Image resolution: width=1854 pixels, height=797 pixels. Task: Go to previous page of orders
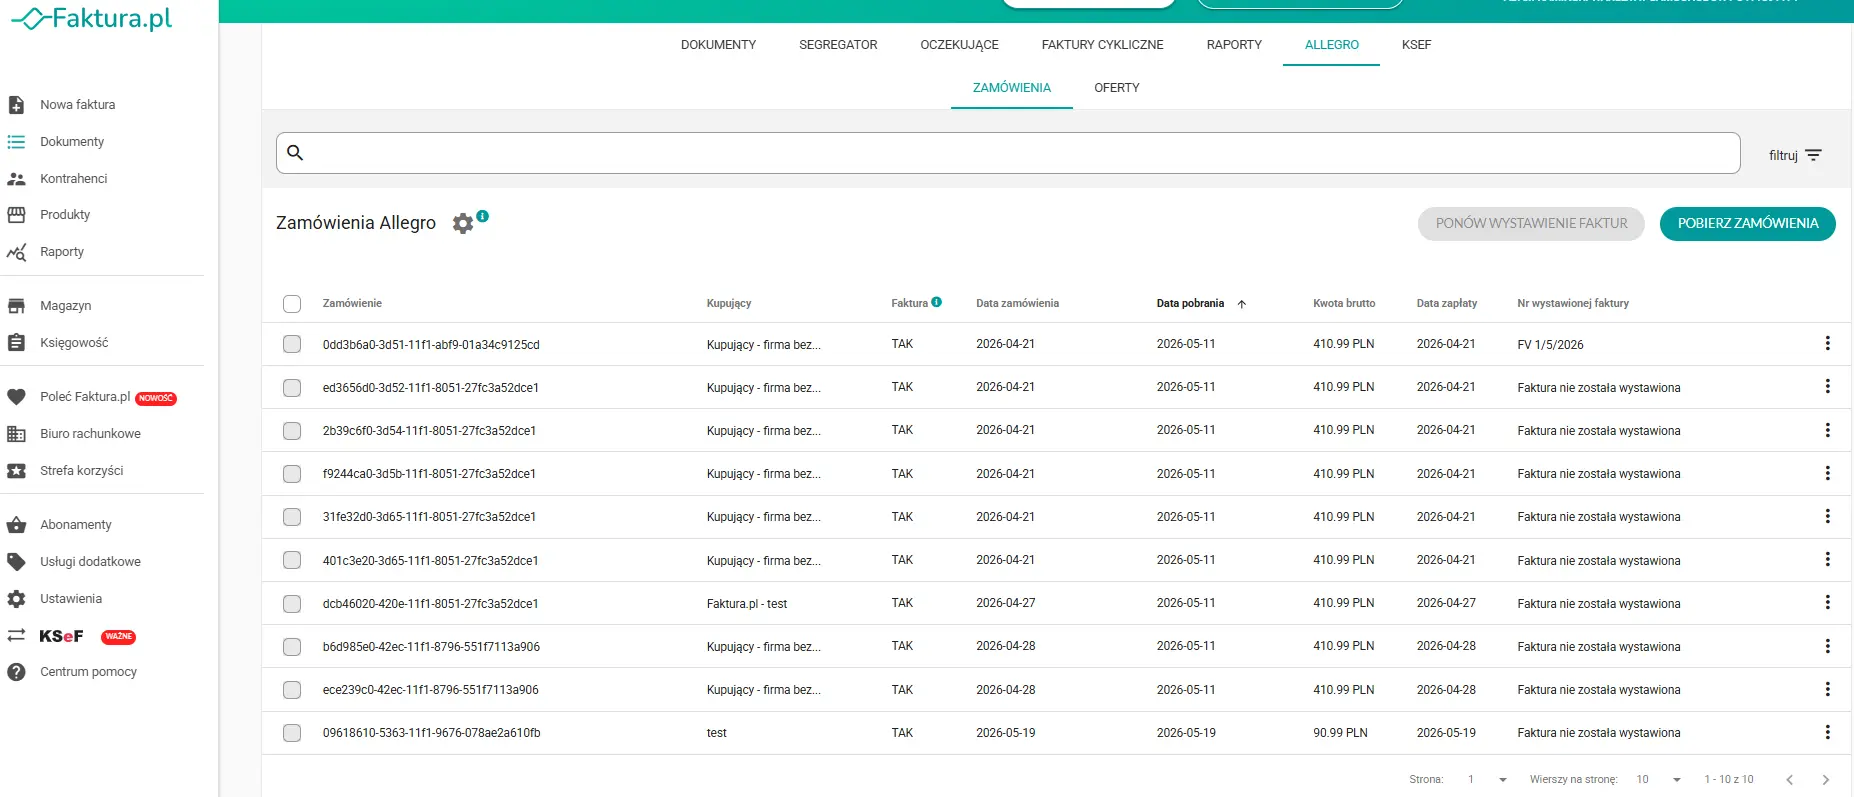coord(1789,780)
